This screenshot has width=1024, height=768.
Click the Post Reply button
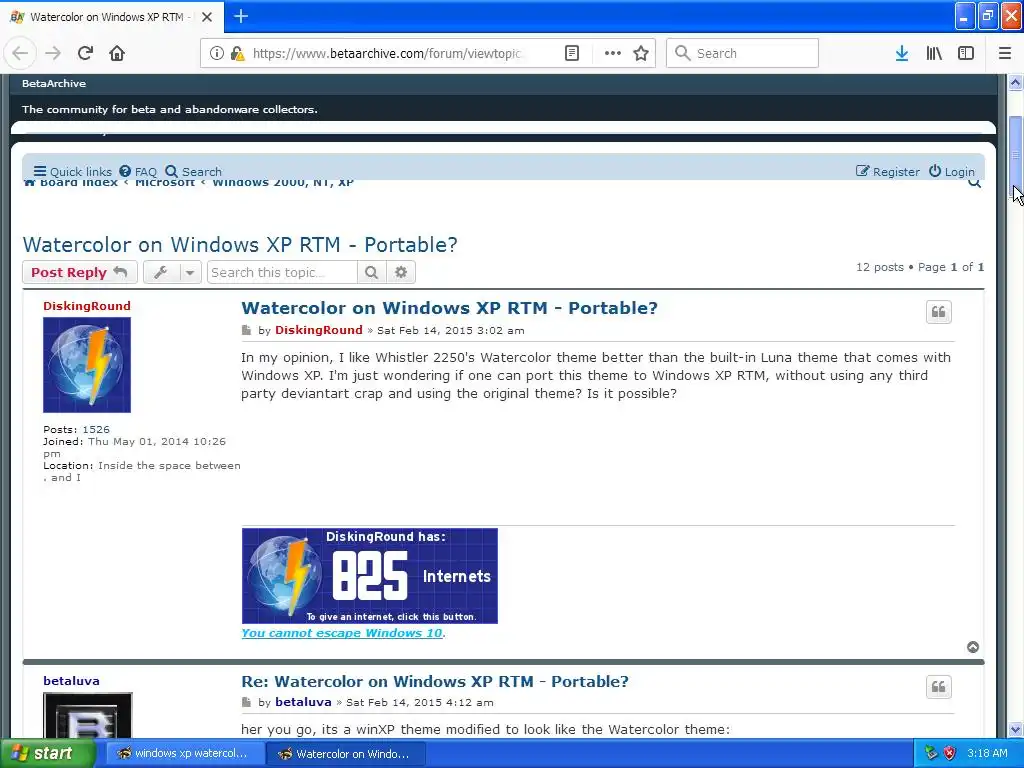pyautogui.click(x=80, y=272)
